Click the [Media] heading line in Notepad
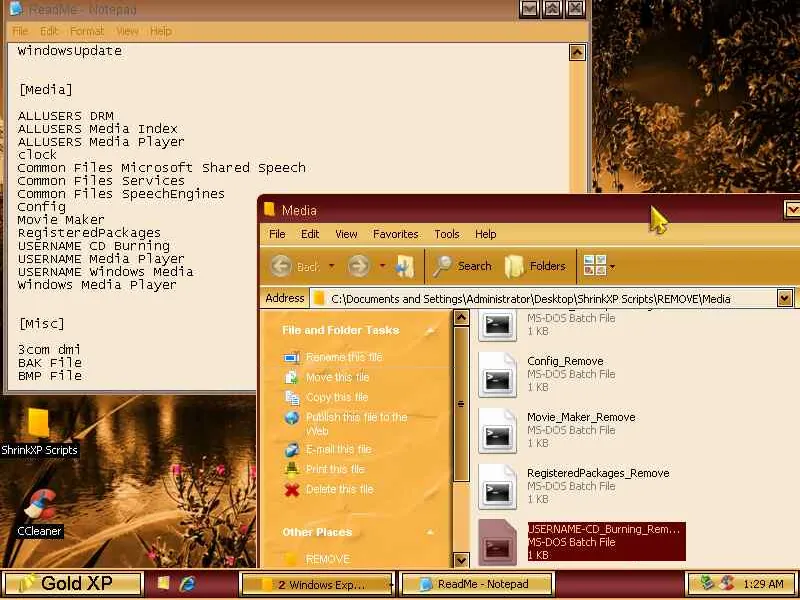 pyautogui.click(x=45, y=90)
